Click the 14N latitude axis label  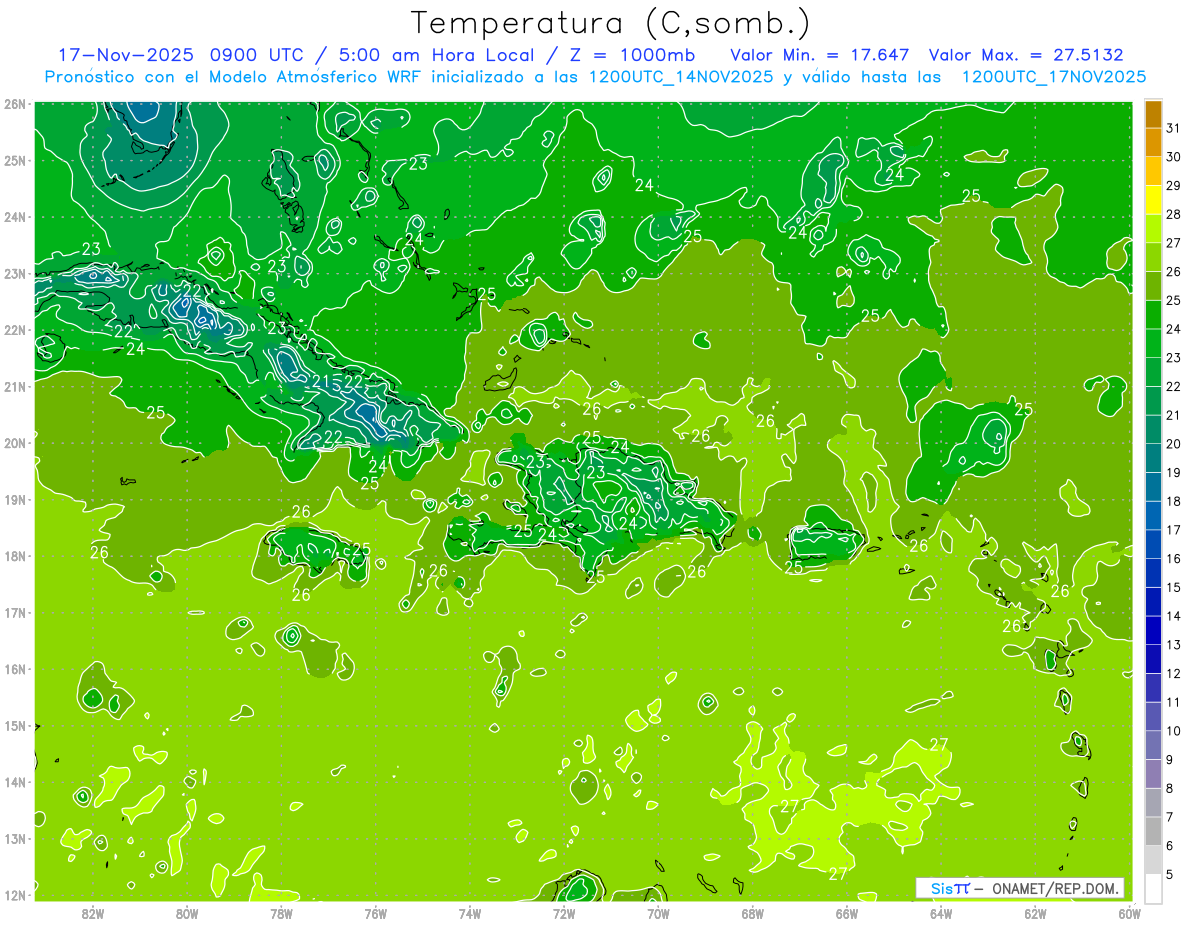pos(14,781)
